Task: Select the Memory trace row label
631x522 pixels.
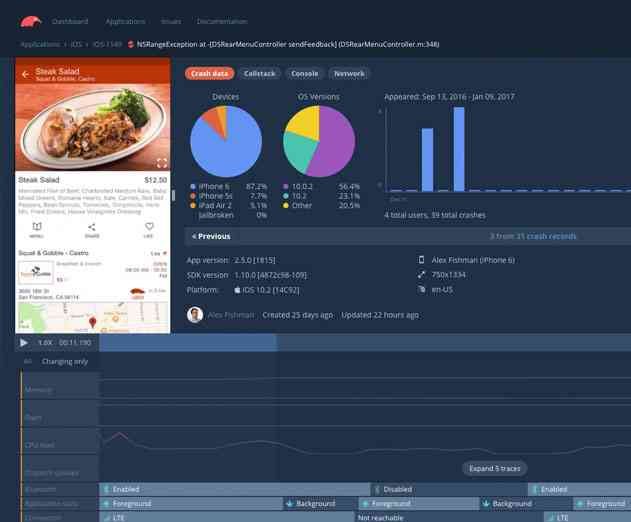Action: [39, 390]
